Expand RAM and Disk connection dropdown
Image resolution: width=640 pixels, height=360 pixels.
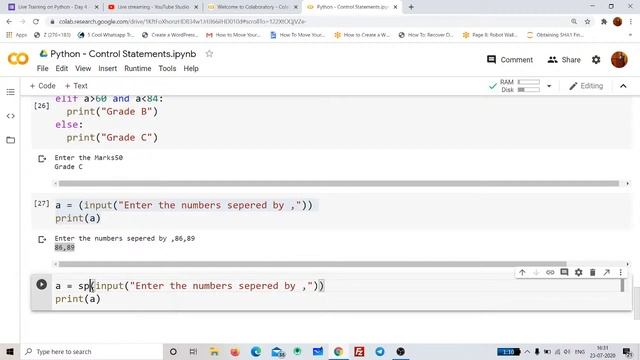tap(549, 86)
